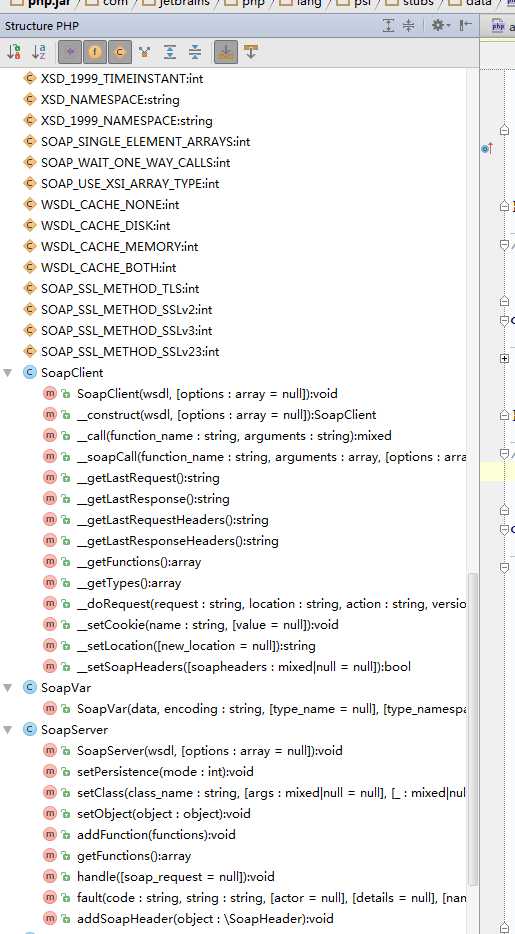Click expand all icon in Structure header

(x=388, y=25)
